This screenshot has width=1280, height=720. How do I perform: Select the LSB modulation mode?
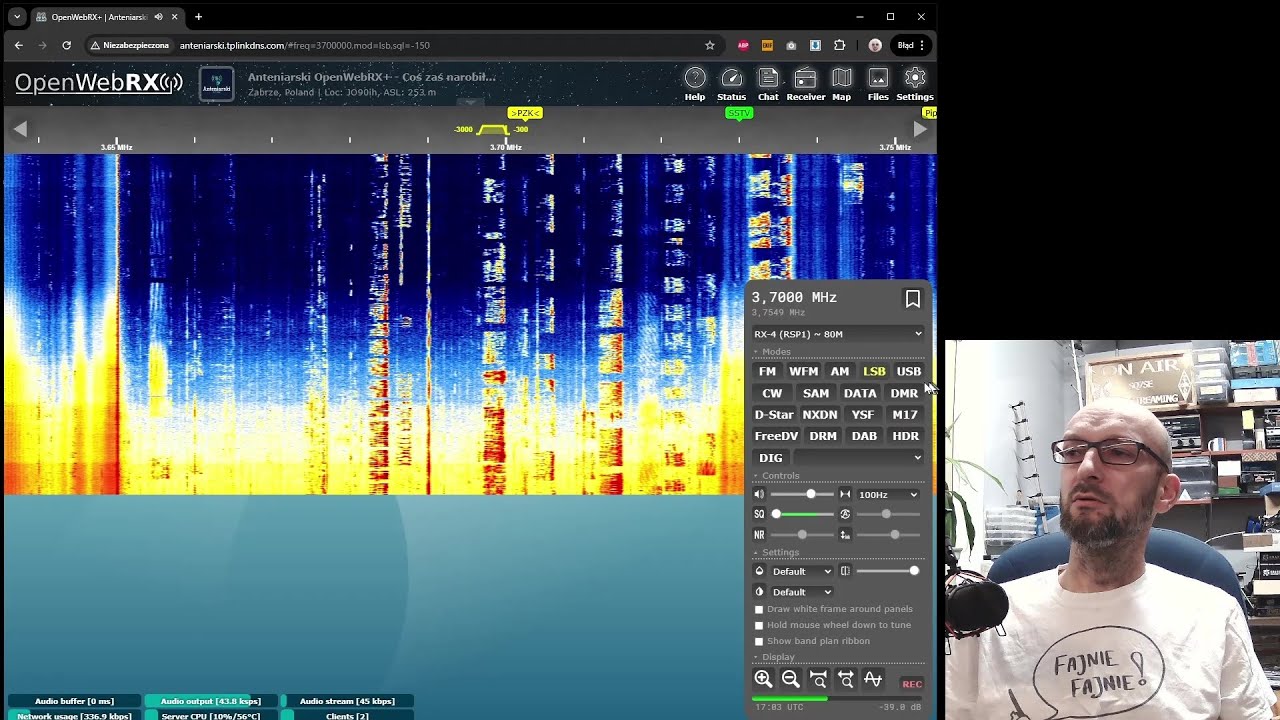tap(874, 371)
